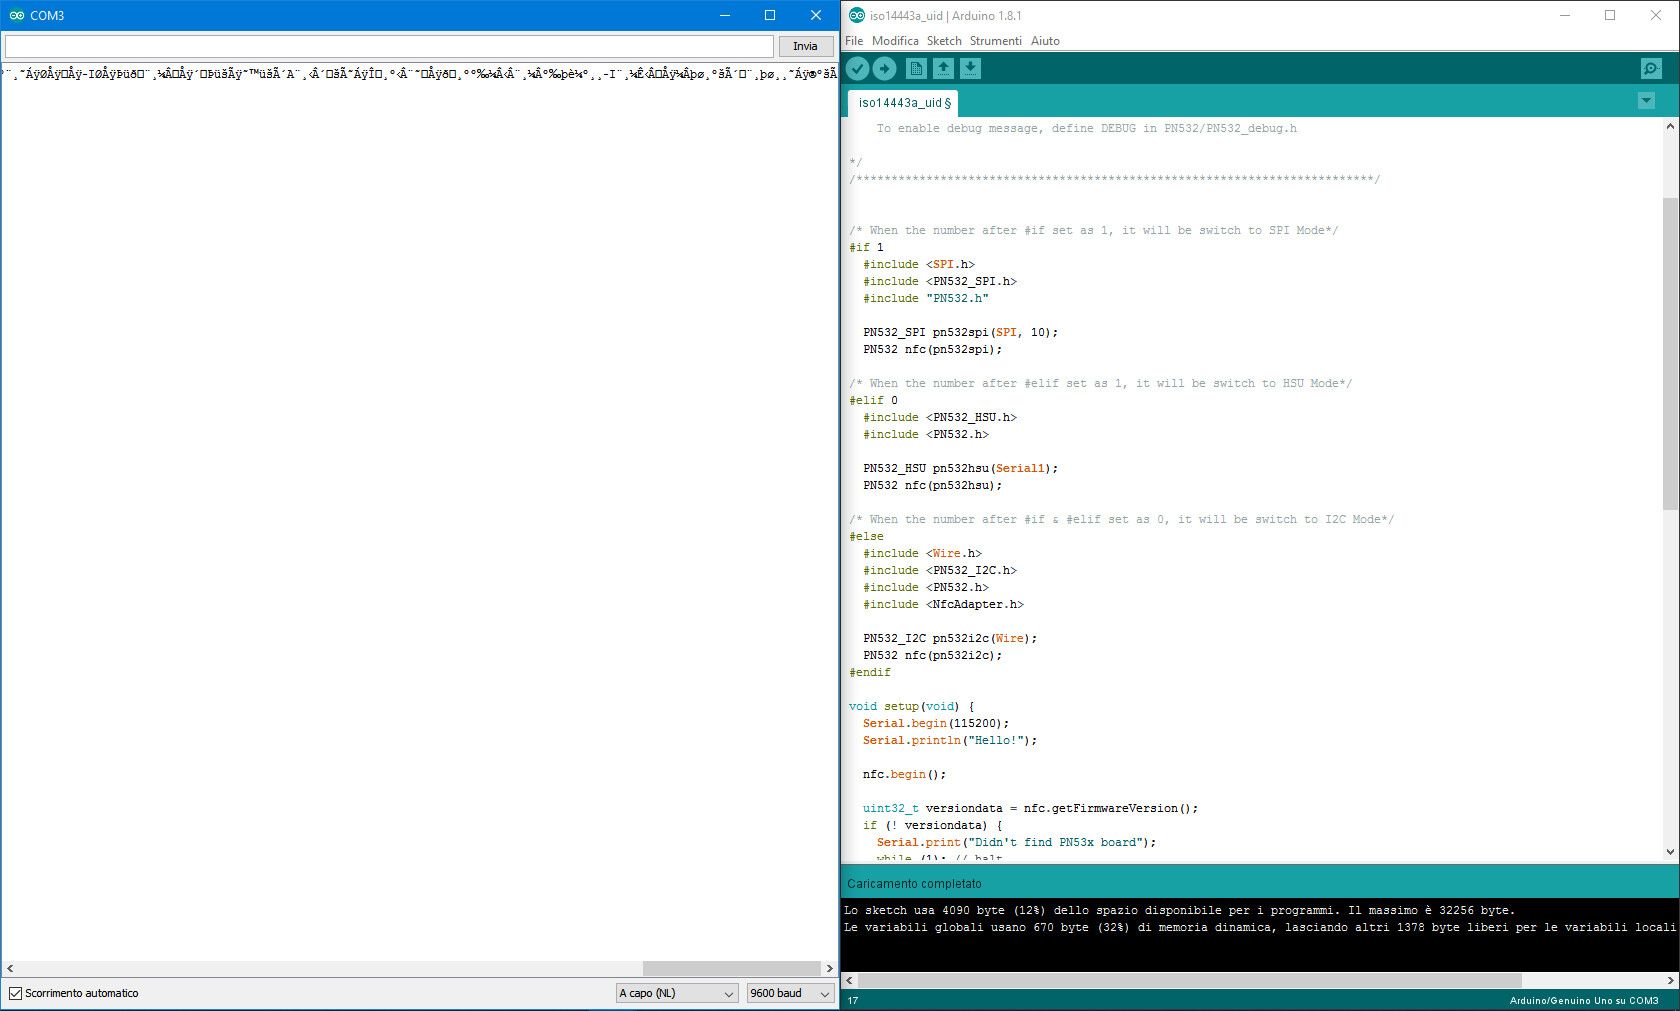Close the COM3 serial monitor window
Image resolution: width=1680 pixels, height=1011 pixels.
coord(816,15)
